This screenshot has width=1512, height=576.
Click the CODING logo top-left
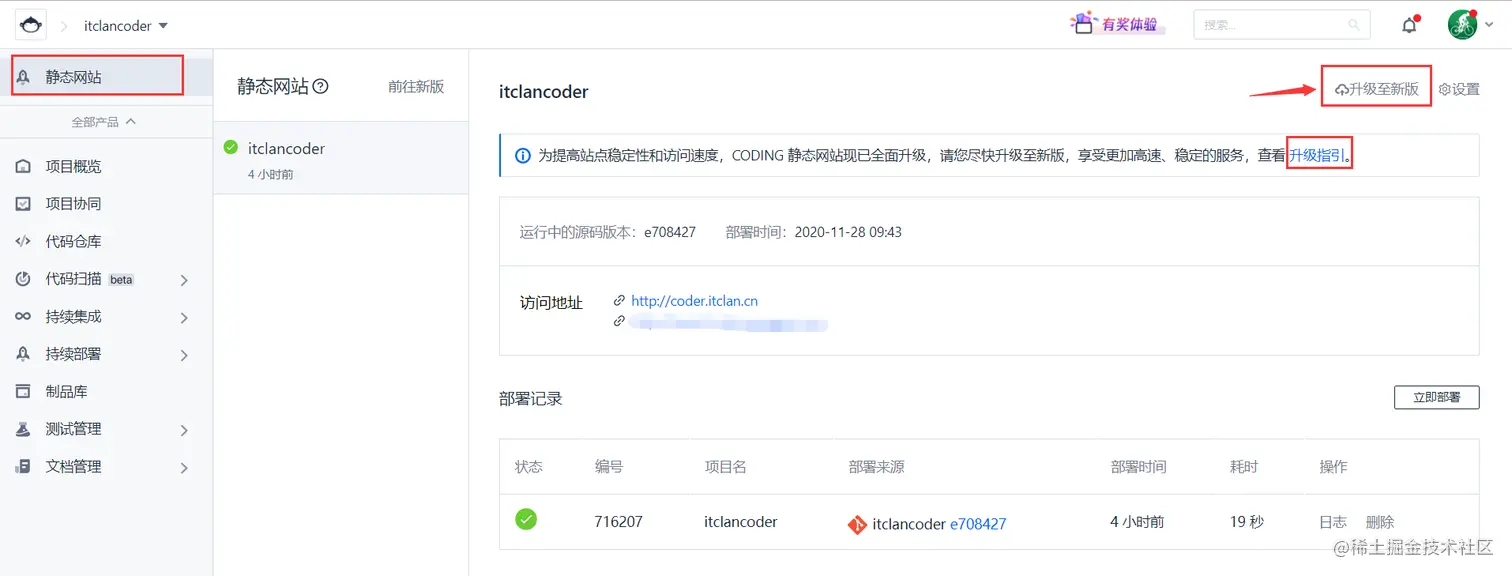(30, 23)
